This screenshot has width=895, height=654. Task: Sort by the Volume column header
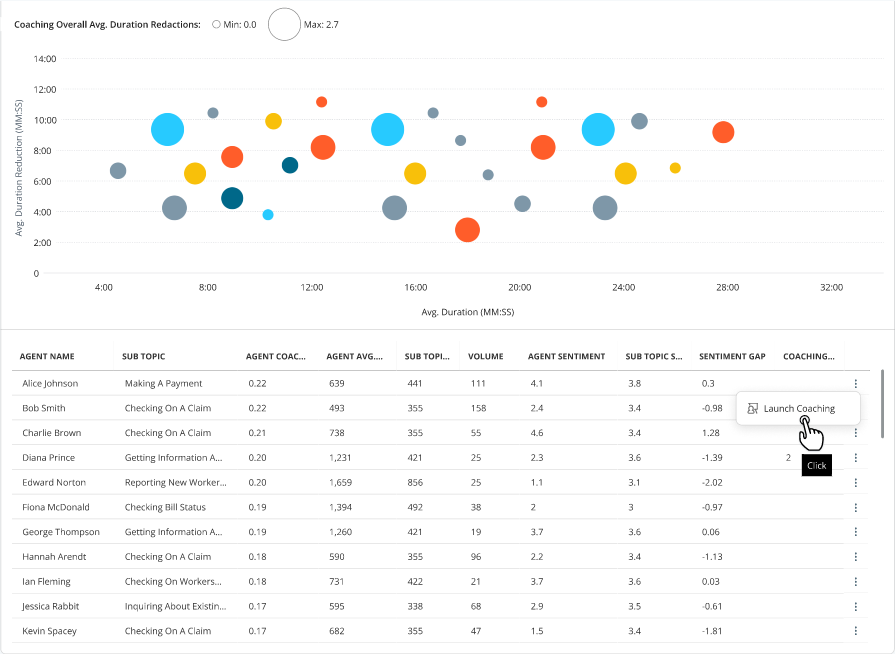tap(486, 356)
